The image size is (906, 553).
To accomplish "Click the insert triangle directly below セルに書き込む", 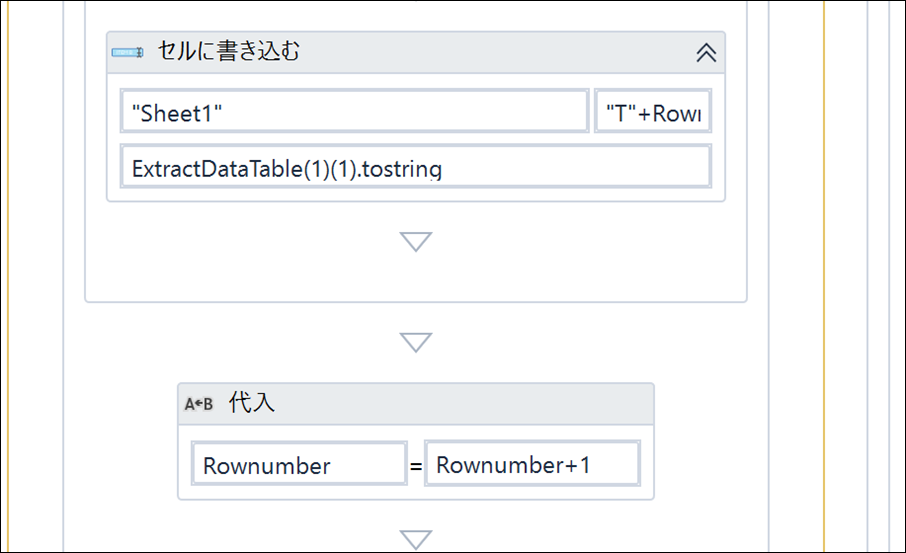I will point(416,242).
